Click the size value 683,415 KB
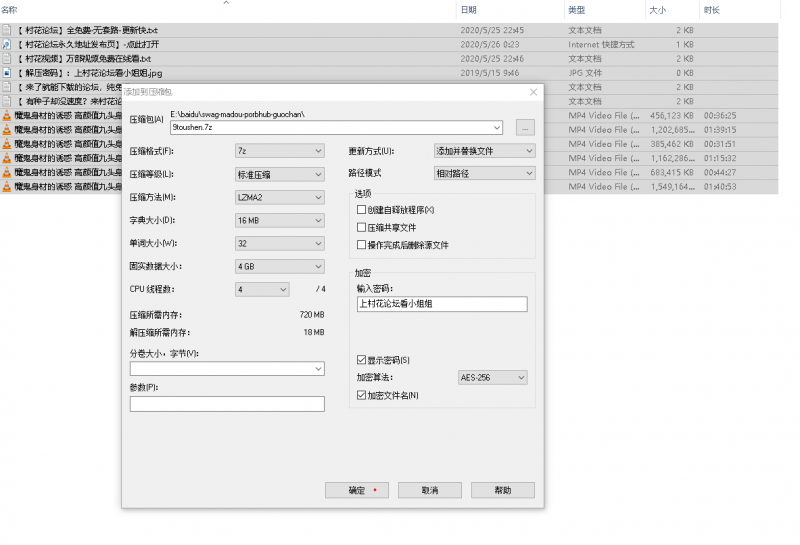The image size is (800, 545). 672,172
